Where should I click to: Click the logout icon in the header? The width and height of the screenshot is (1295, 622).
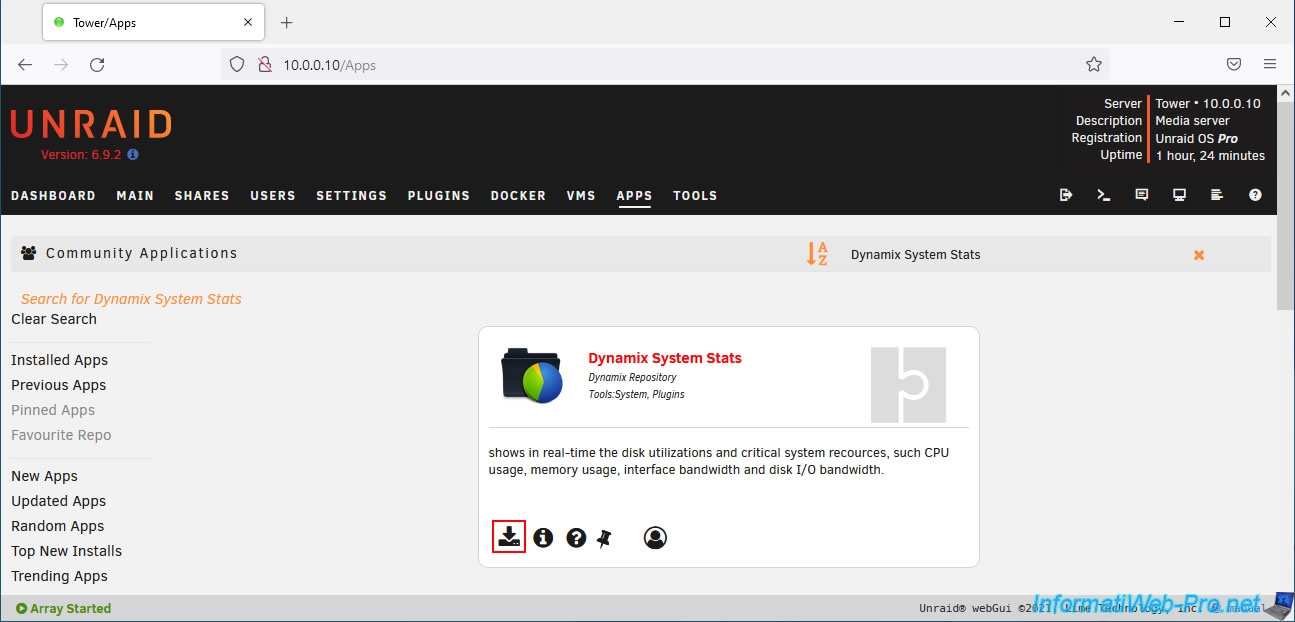tap(1066, 195)
